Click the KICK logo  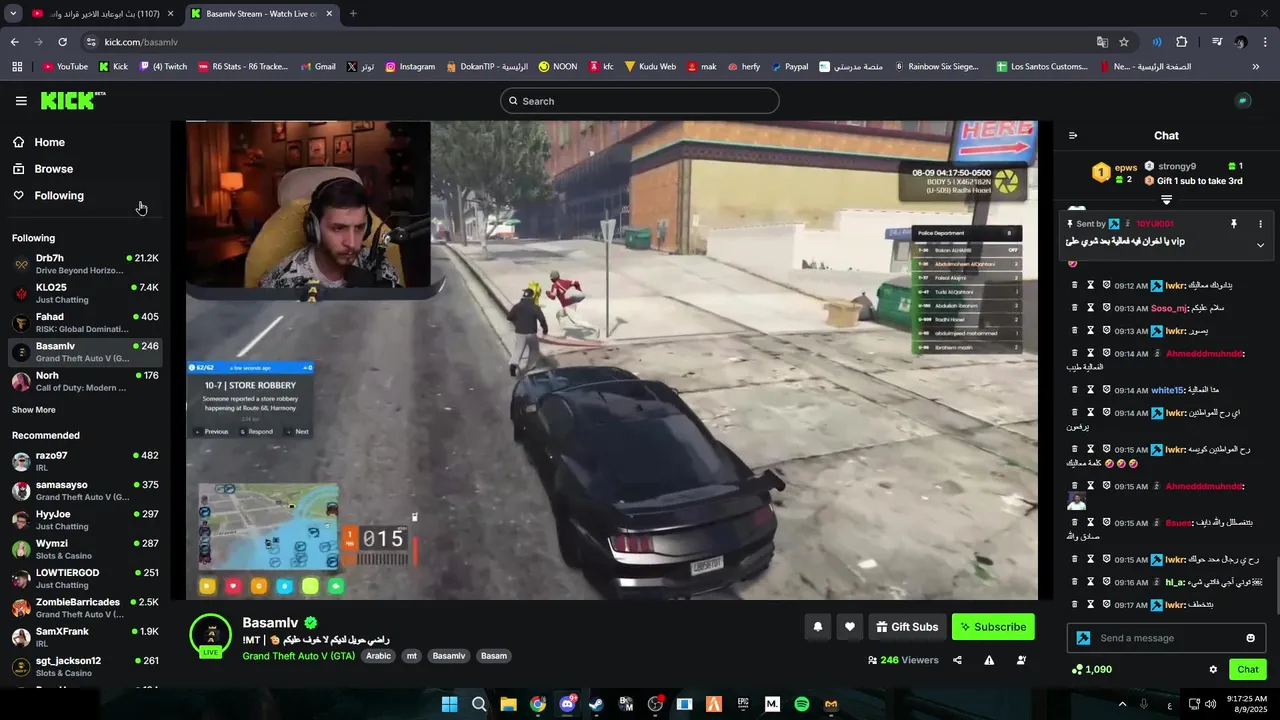tap(72, 100)
